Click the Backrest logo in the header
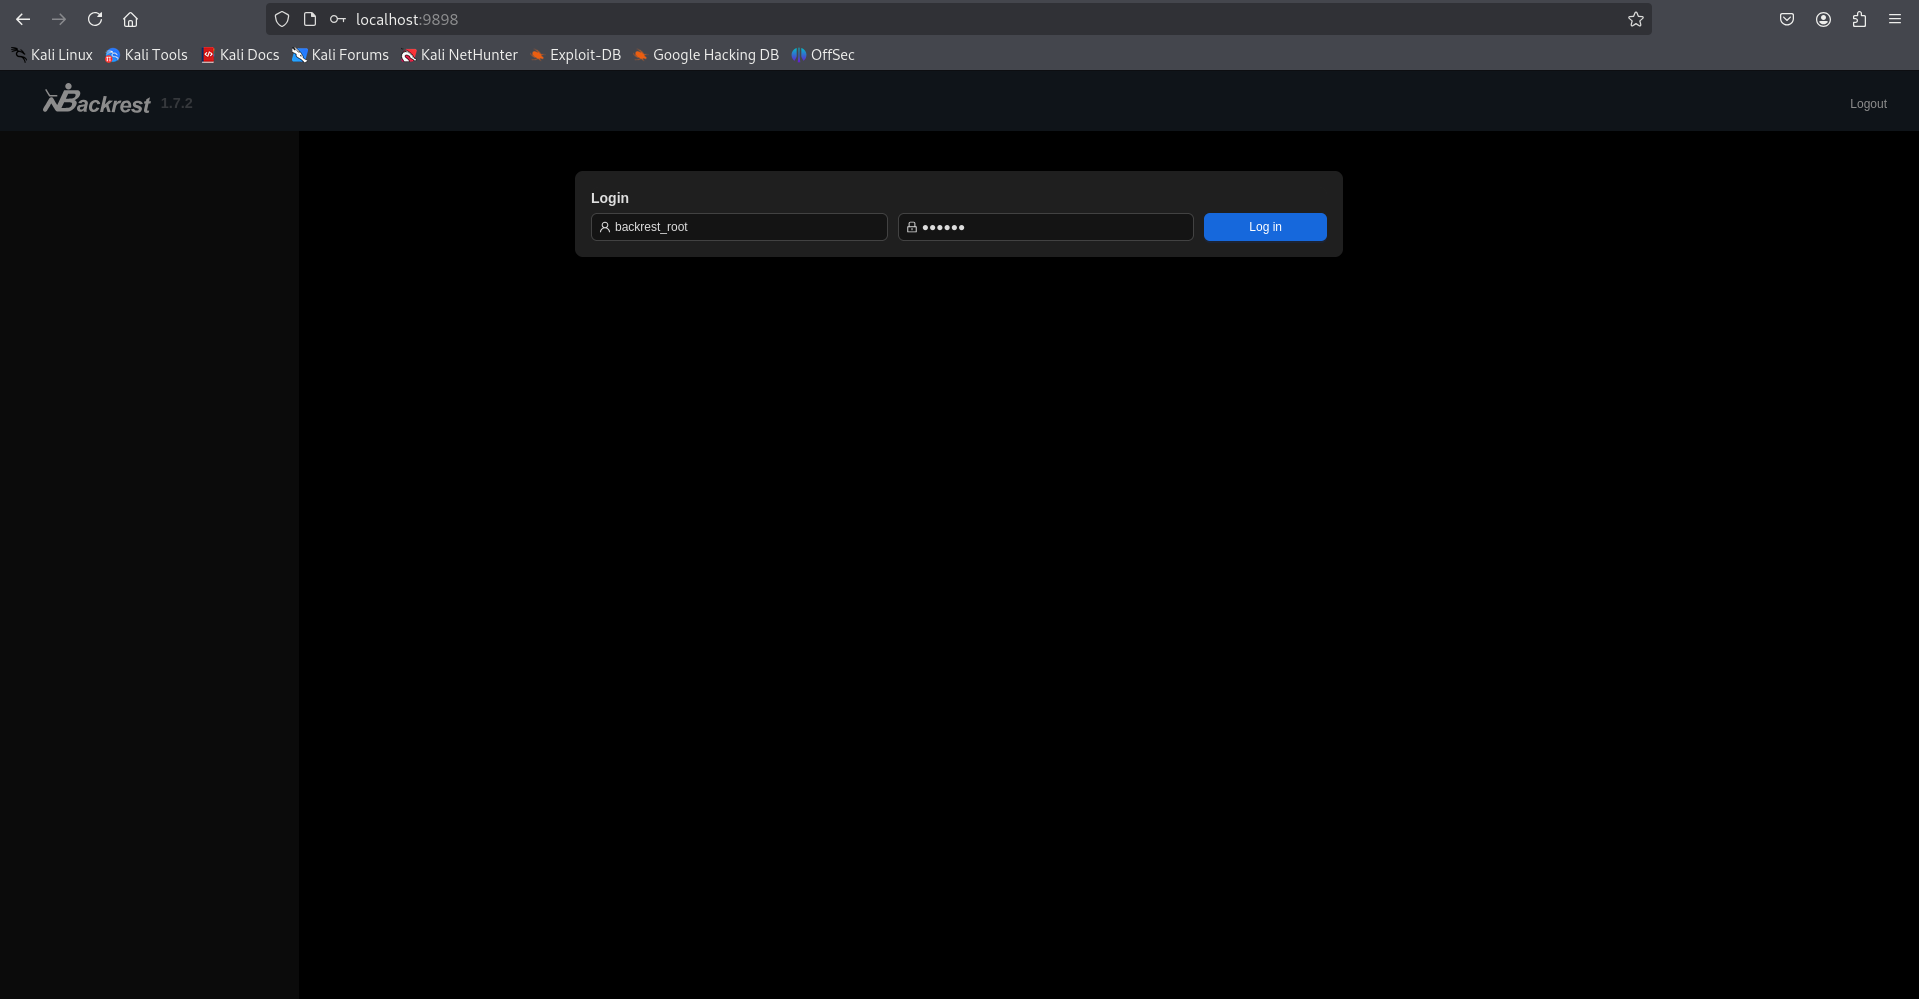Image resolution: width=1919 pixels, height=999 pixels. click(x=96, y=99)
